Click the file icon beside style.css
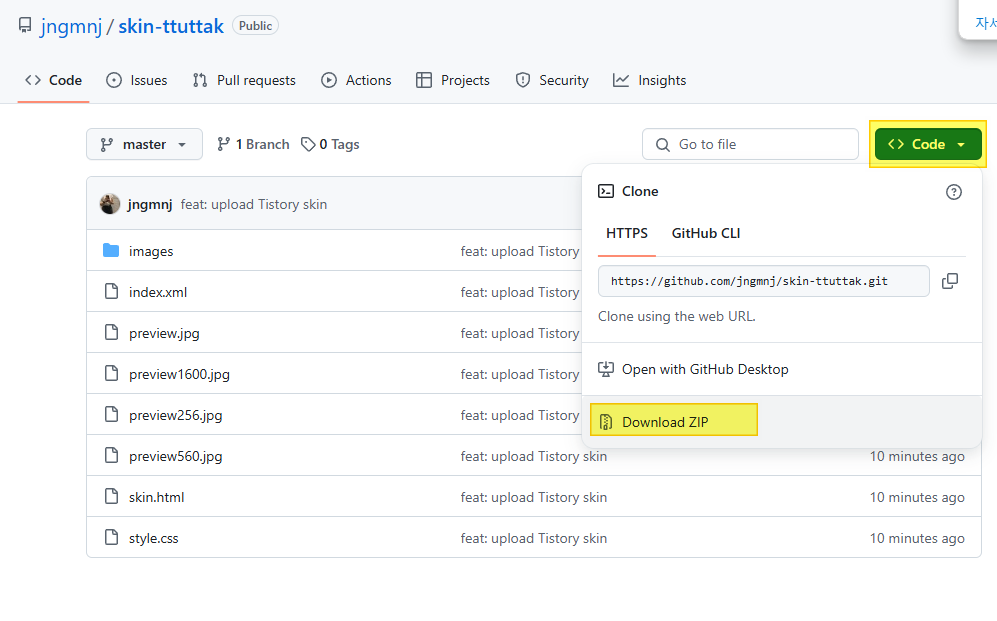The width and height of the screenshot is (997, 621). click(x=111, y=538)
